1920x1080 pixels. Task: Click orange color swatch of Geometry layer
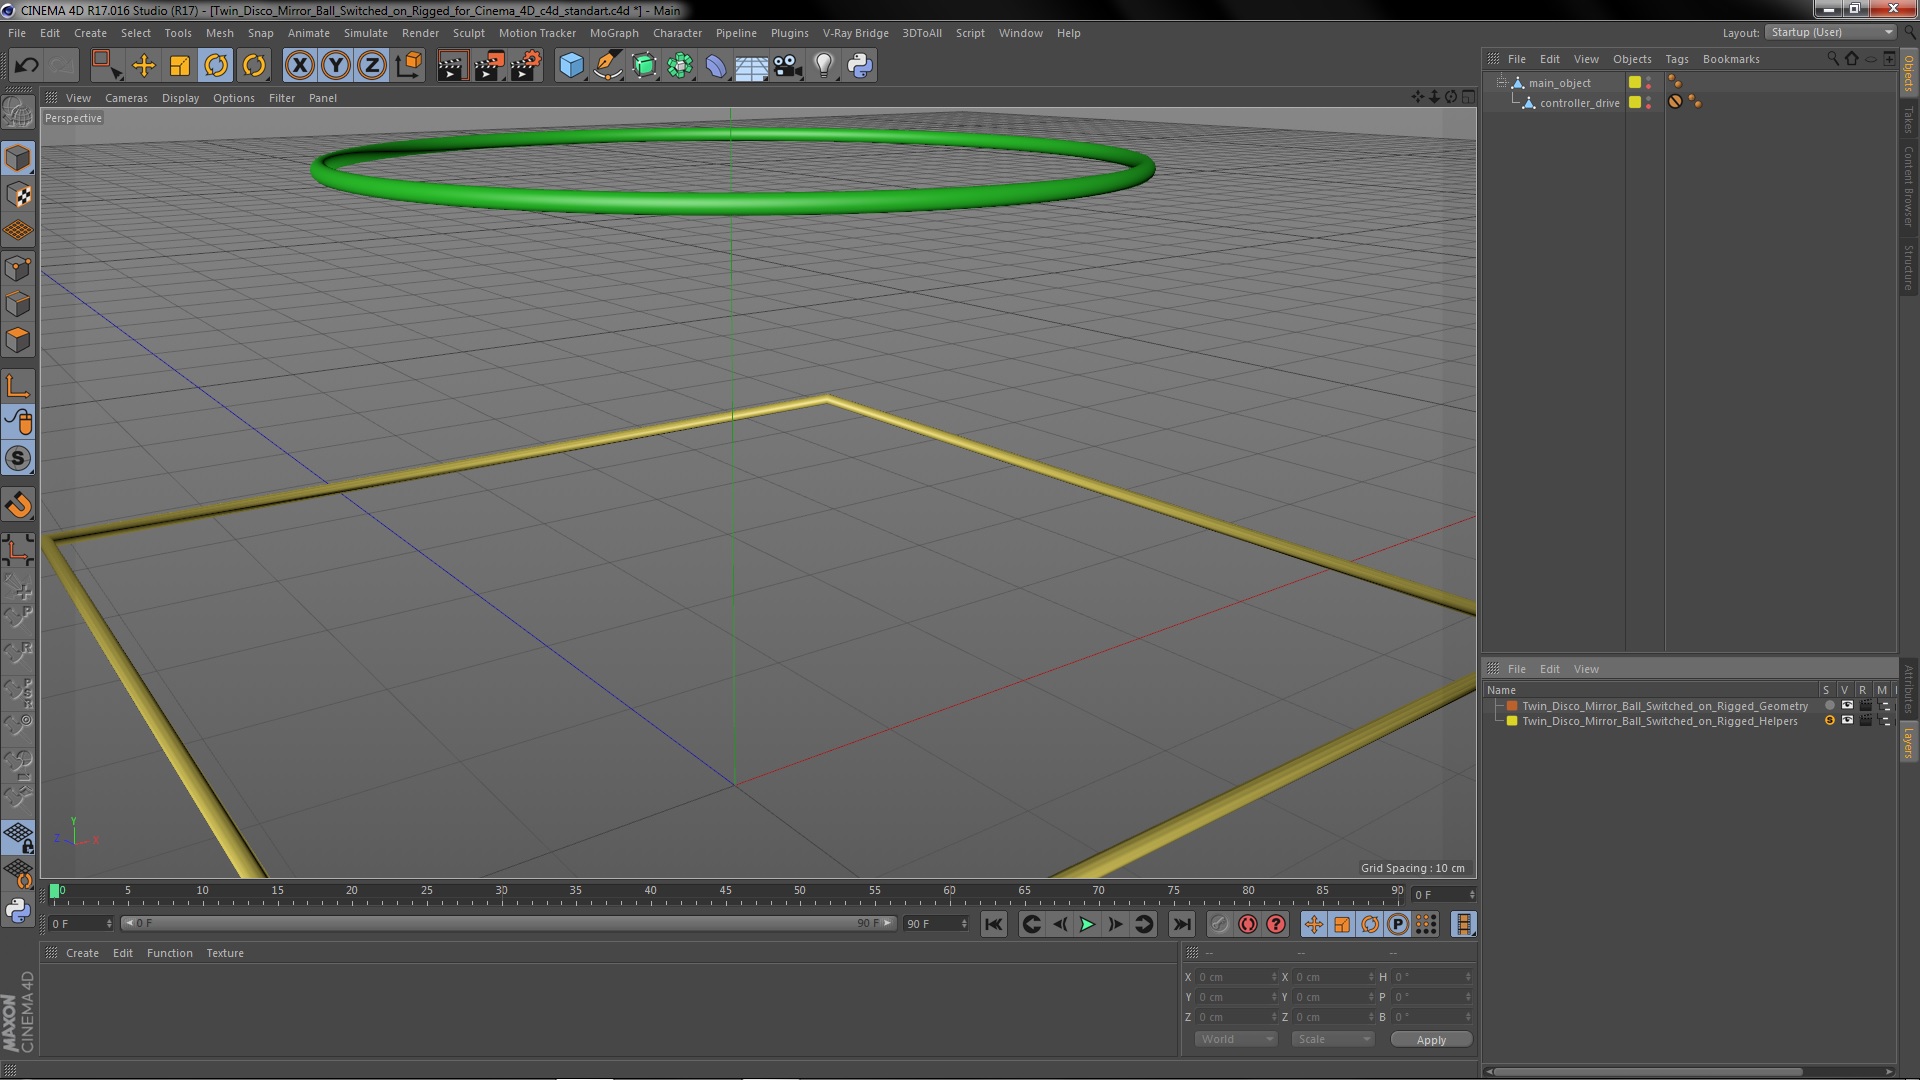[x=1512, y=706]
